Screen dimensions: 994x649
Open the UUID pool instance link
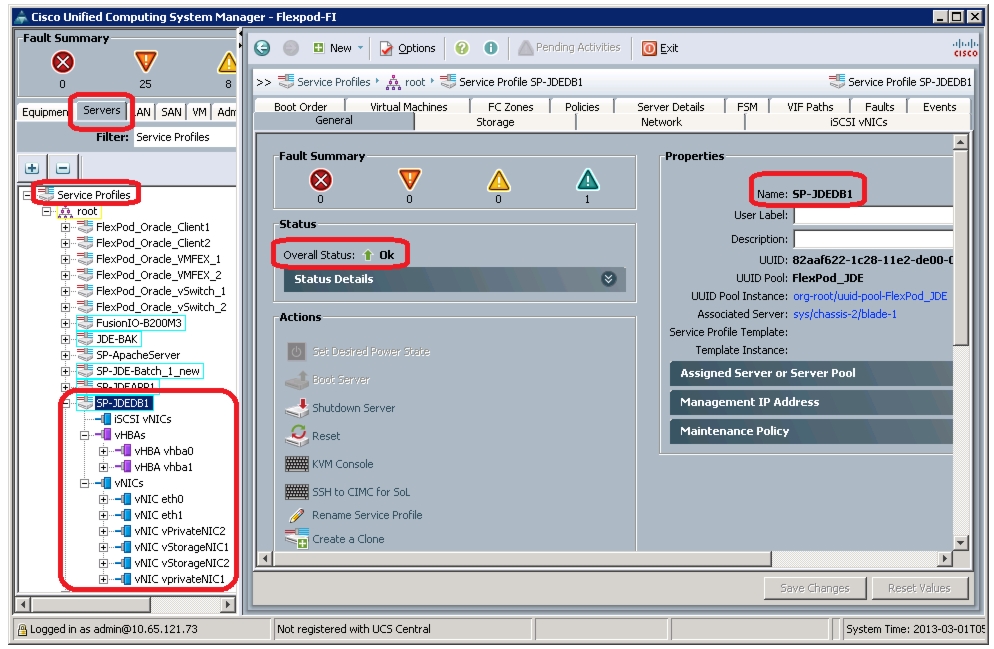(x=870, y=296)
